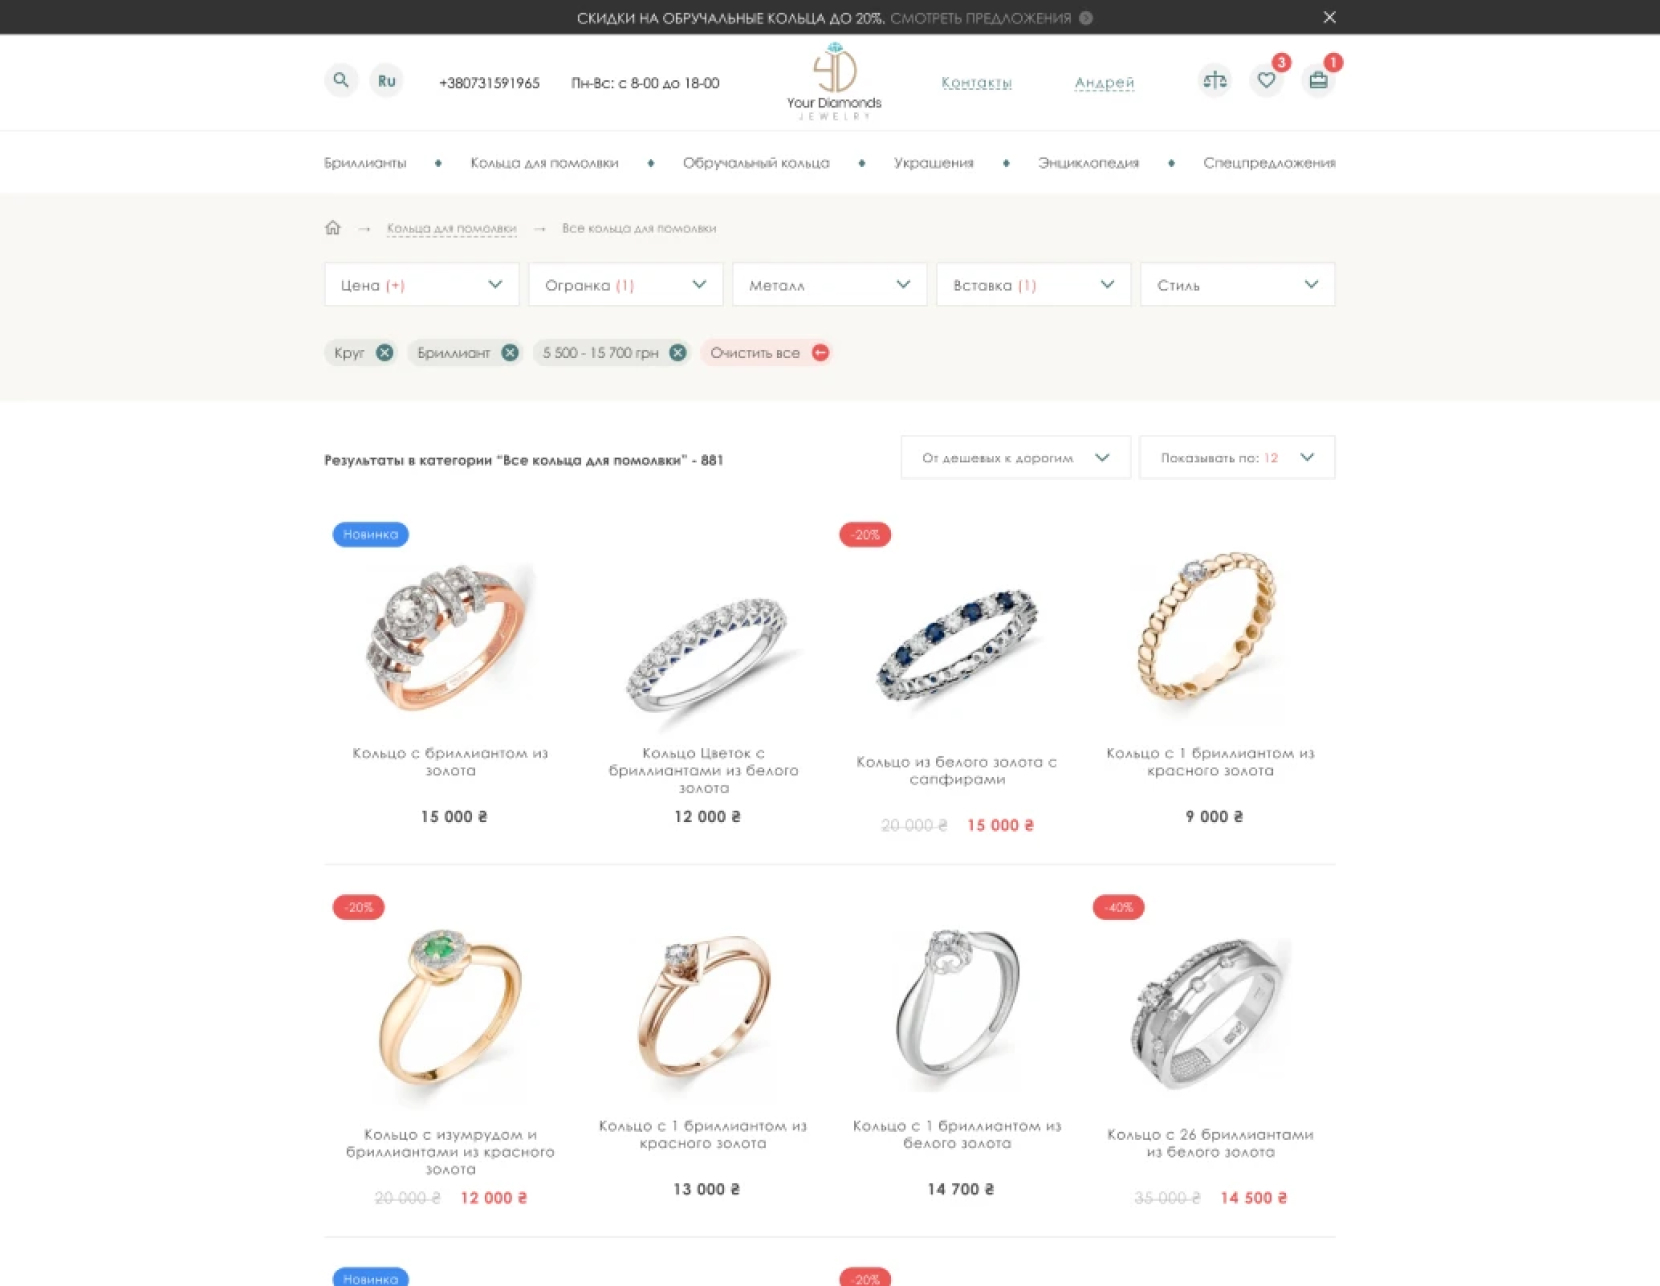Dismiss the promo banner with X
This screenshot has height=1286, width=1660.
pos(1329,17)
